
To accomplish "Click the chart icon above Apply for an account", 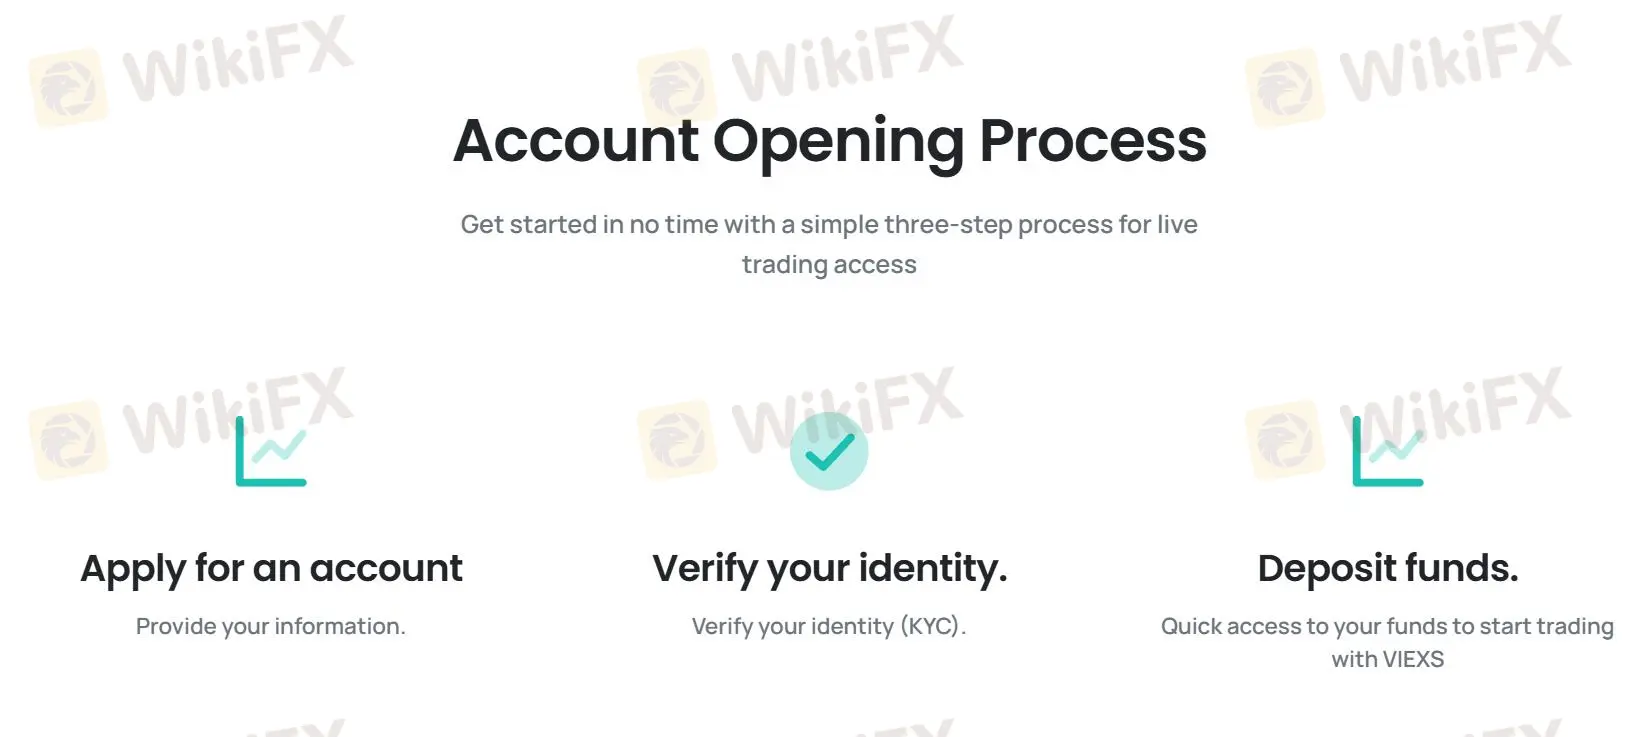I will coord(271,452).
